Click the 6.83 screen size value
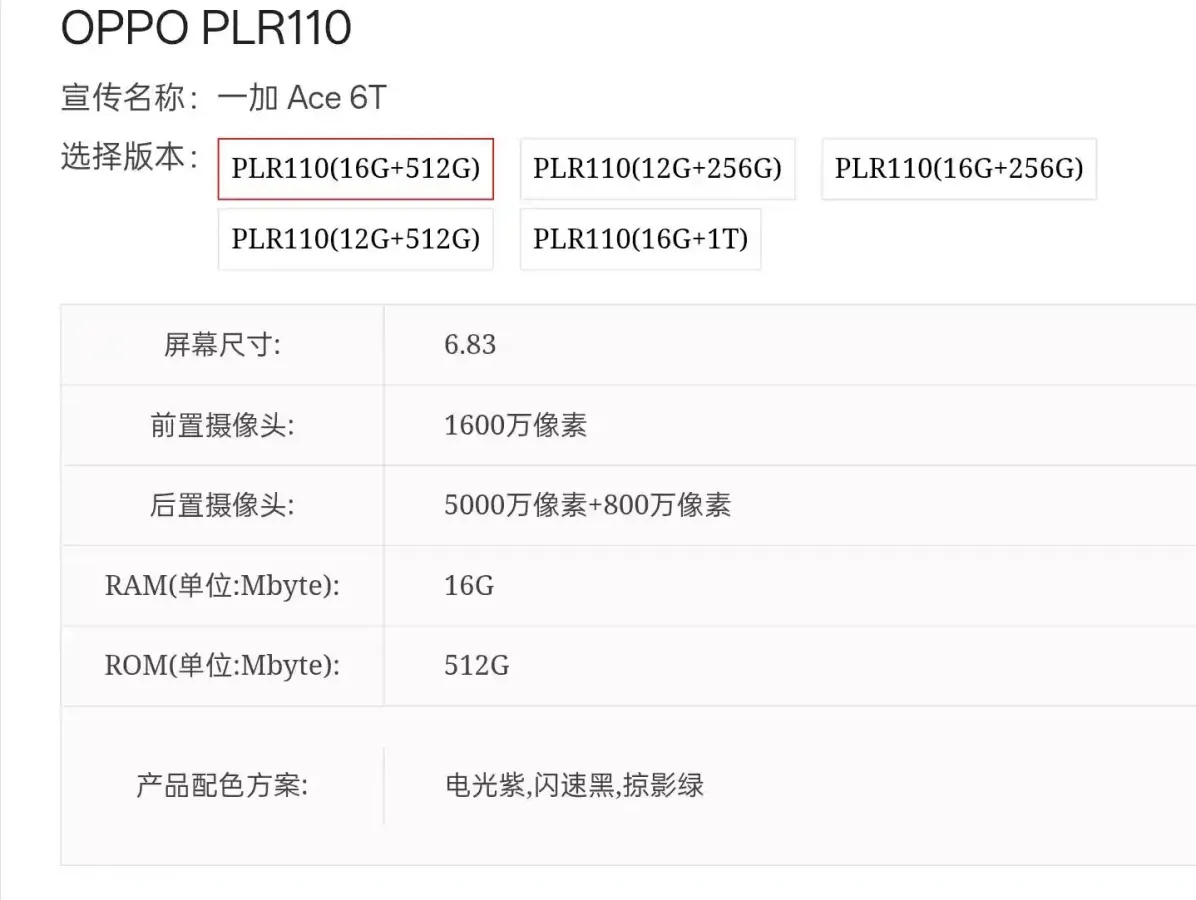 (470, 345)
